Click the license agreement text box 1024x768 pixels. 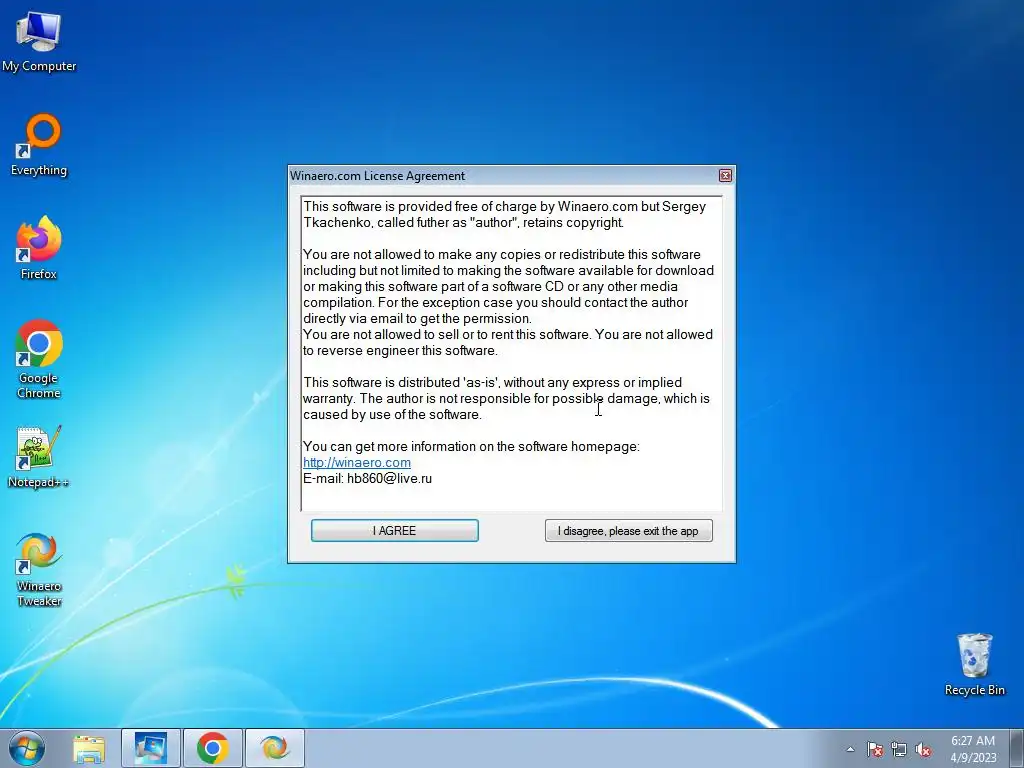(x=511, y=353)
